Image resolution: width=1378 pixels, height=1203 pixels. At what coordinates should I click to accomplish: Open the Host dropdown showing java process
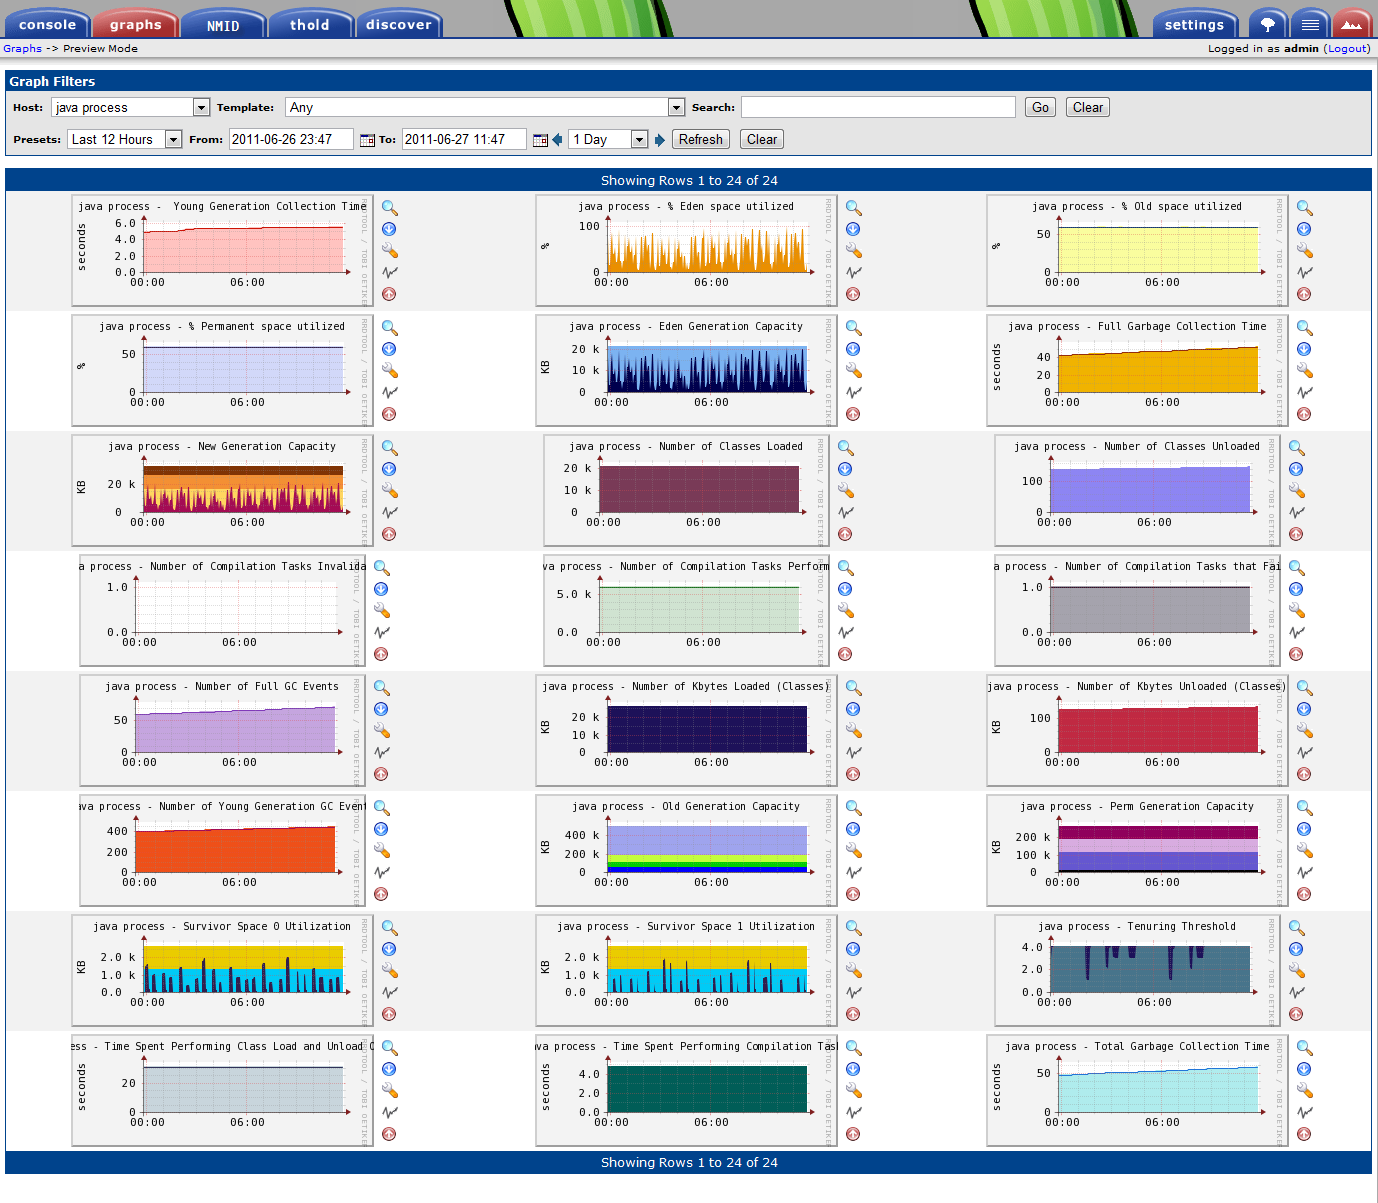click(131, 107)
